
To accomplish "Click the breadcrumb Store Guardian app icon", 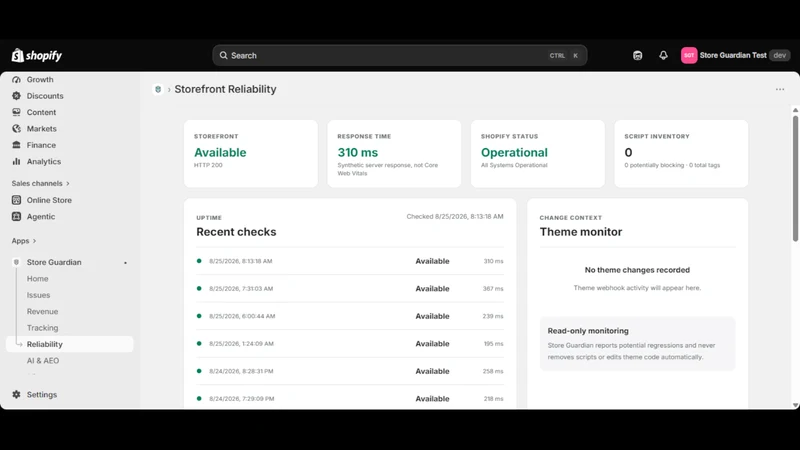I will pyautogui.click(x=158, y=89).
